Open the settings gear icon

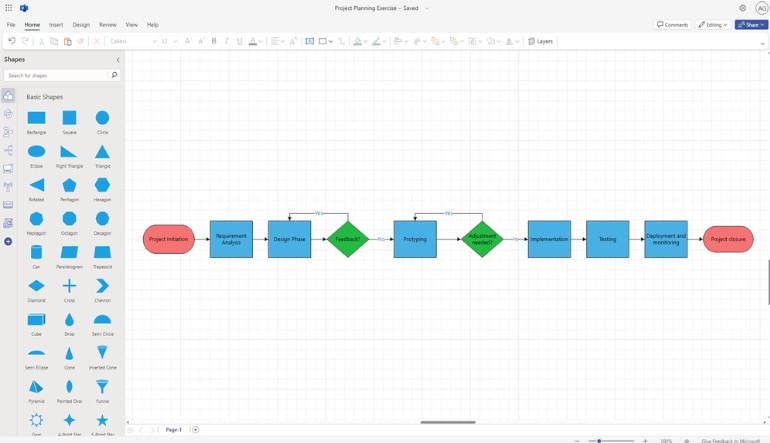coord(742,8)
